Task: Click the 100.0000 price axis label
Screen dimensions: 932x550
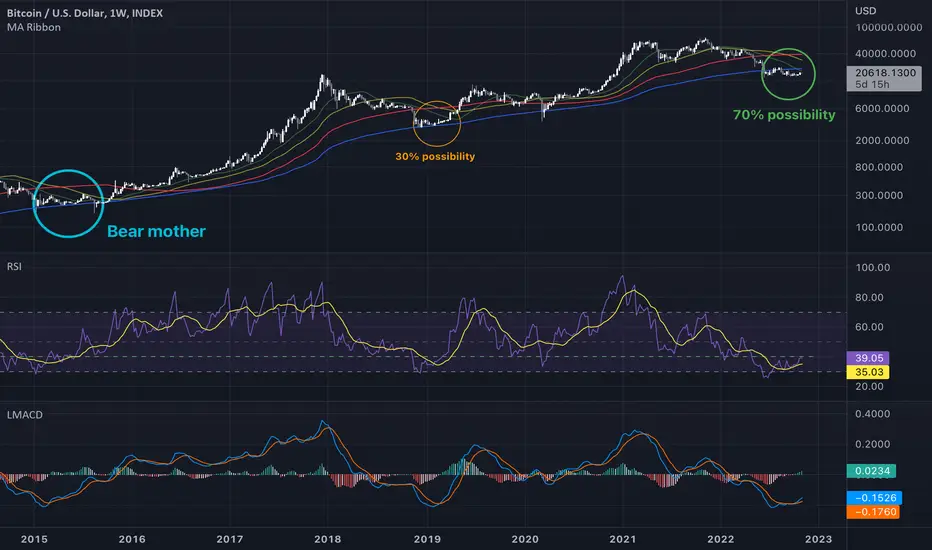Action: pos(879,227)
